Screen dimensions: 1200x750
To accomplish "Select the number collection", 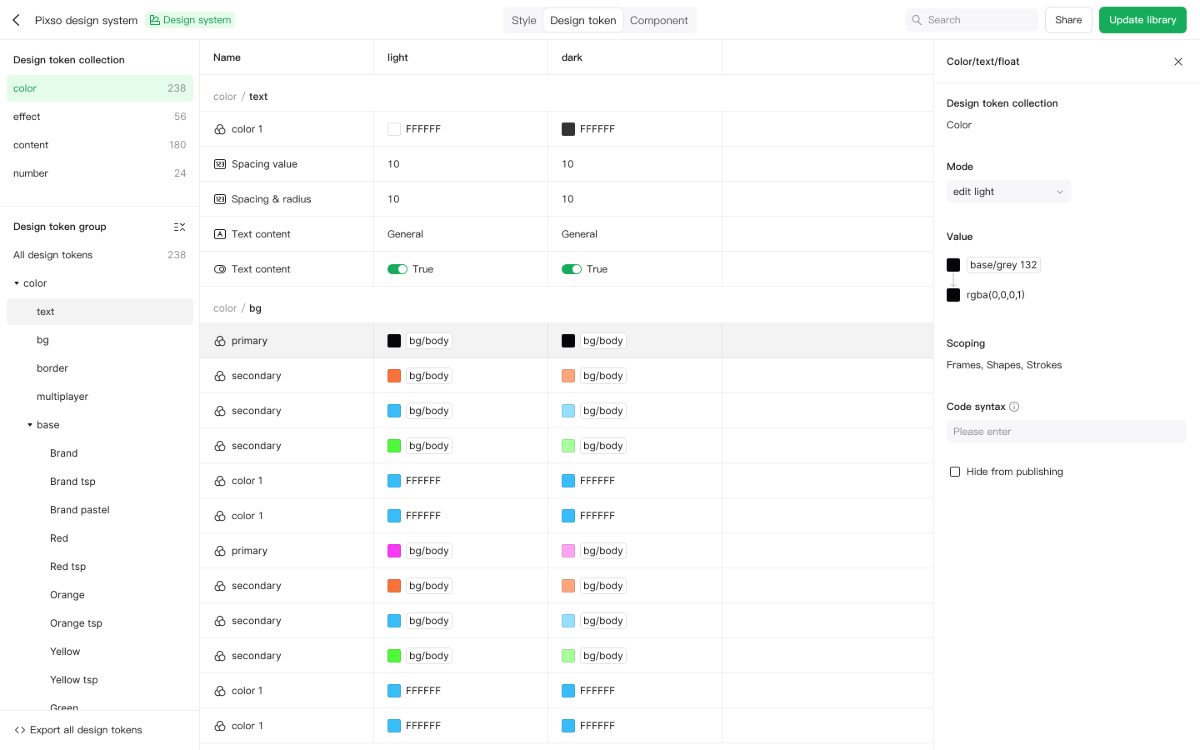I will tap(100, 173).
